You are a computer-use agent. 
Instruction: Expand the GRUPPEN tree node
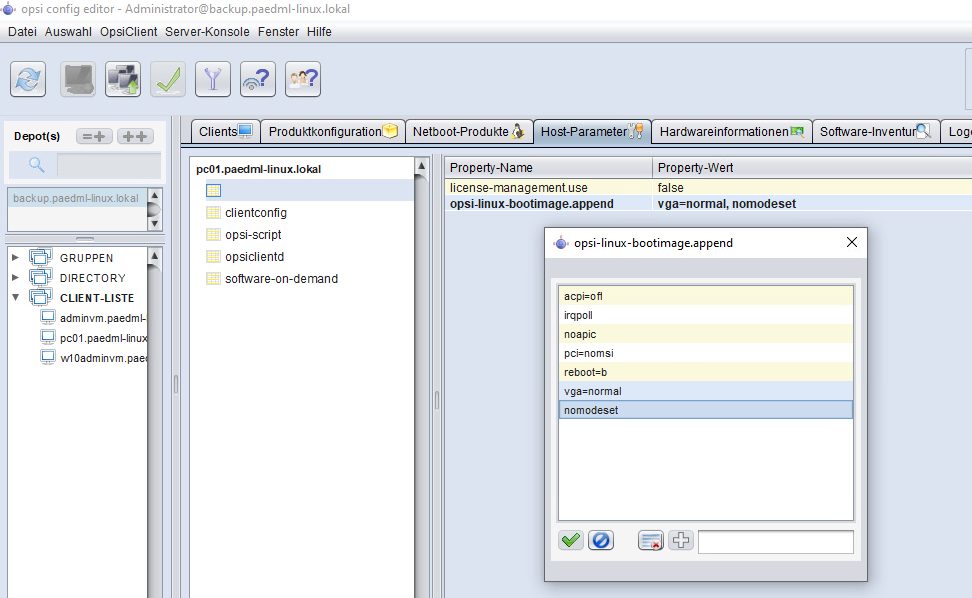15,257
